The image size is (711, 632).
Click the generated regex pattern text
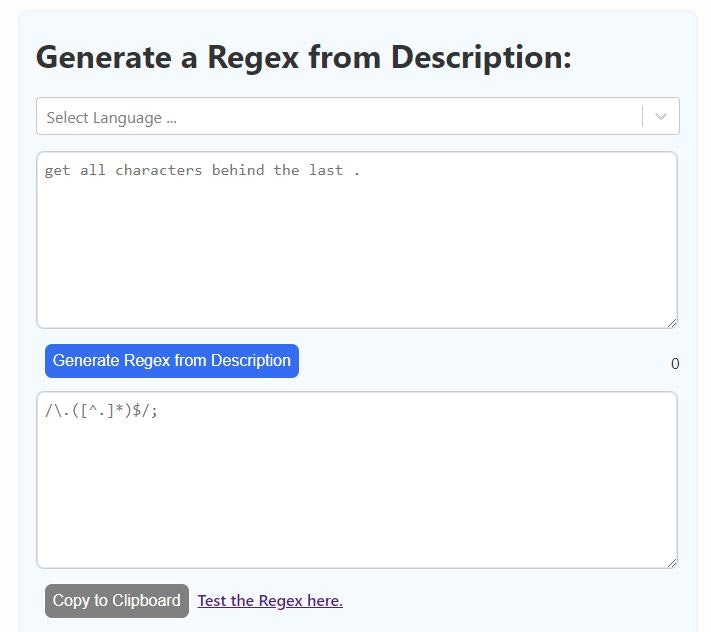(101, 410)
